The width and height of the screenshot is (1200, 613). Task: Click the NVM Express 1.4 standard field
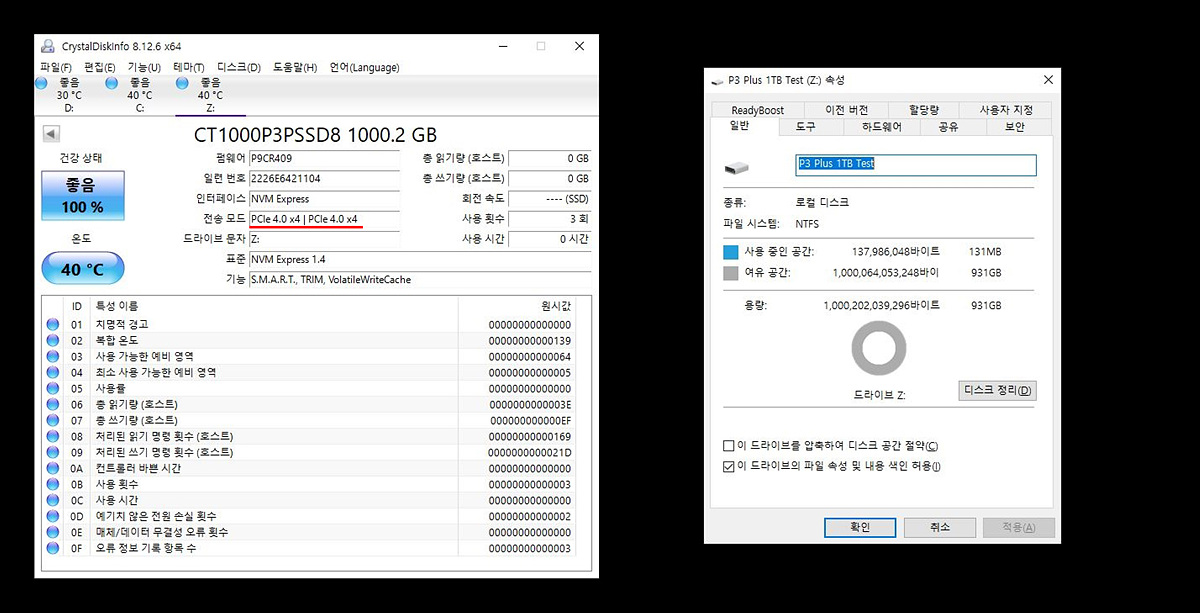click(x=420, y=259)
